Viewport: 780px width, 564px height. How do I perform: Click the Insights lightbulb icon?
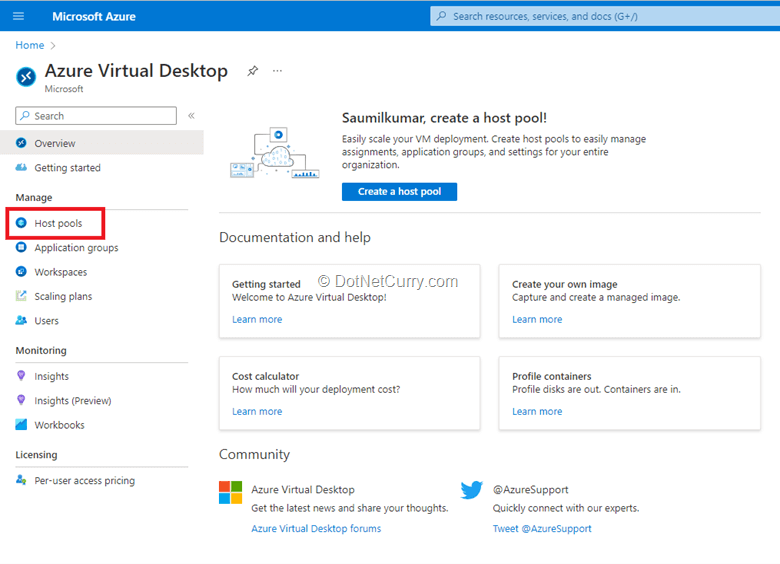click(x=21, y=376)
